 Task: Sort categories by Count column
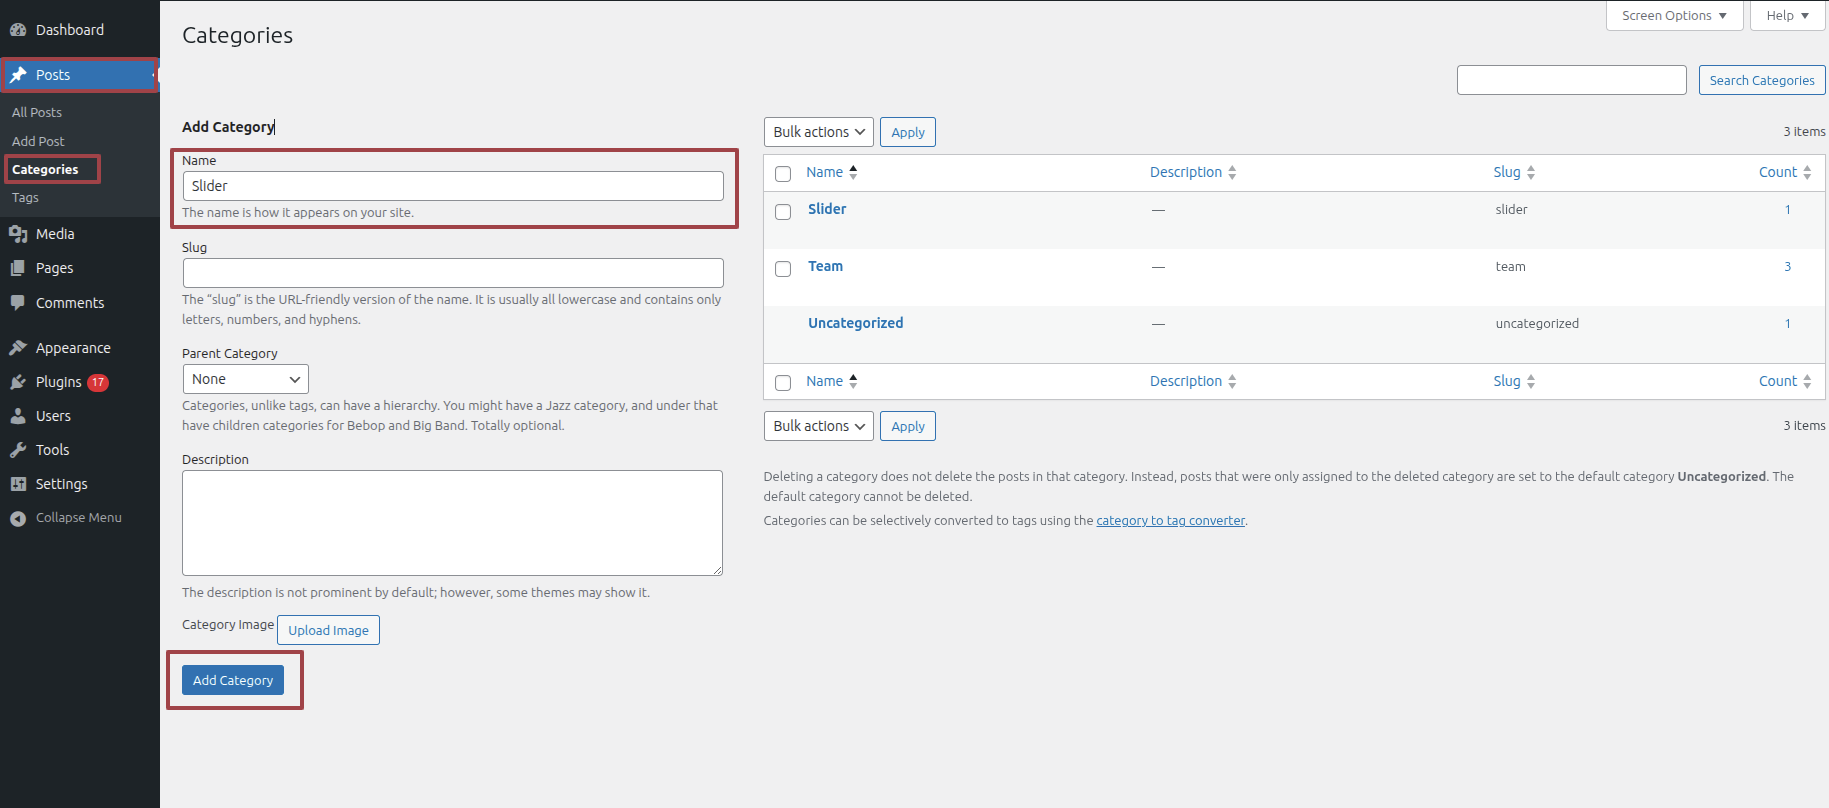(1778, 172)
